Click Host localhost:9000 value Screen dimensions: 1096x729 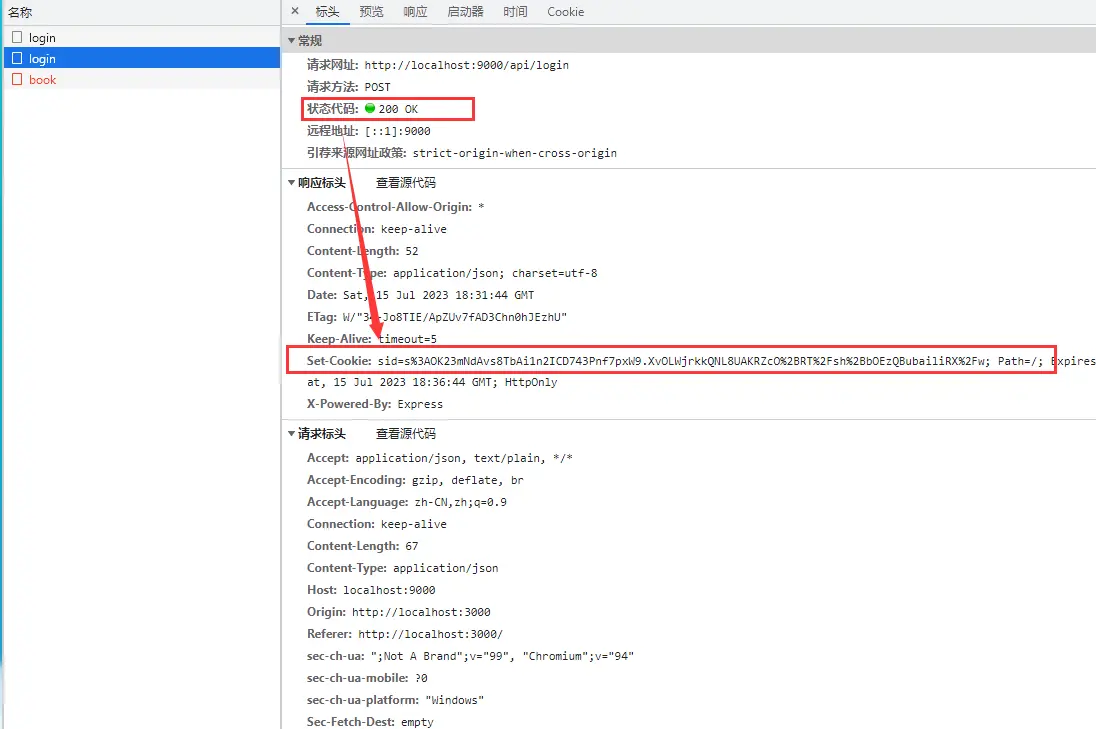click(x=389, y=590)
